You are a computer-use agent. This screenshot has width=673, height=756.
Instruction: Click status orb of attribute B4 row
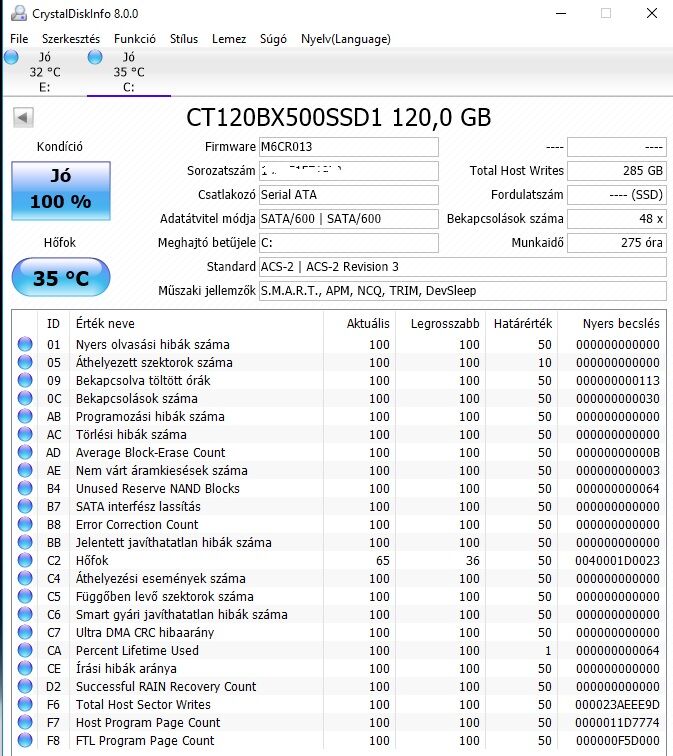25,488
